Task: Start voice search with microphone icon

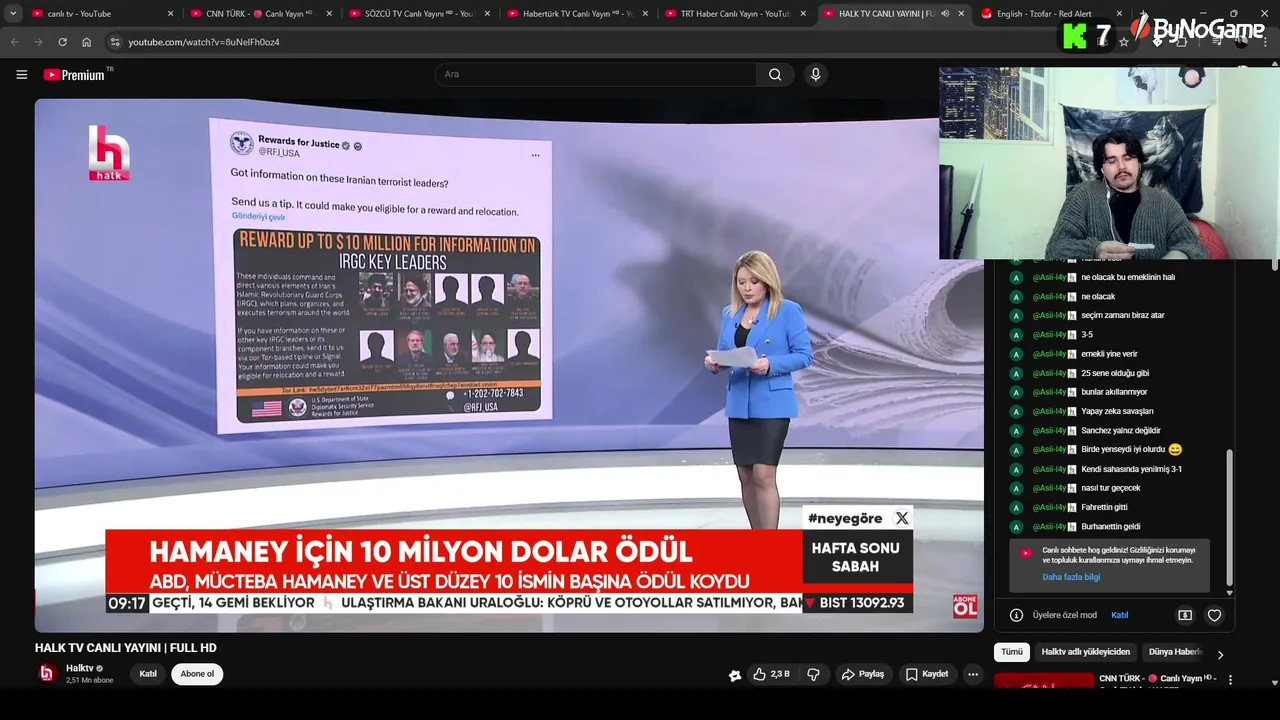Action: (x=816, y=74)
